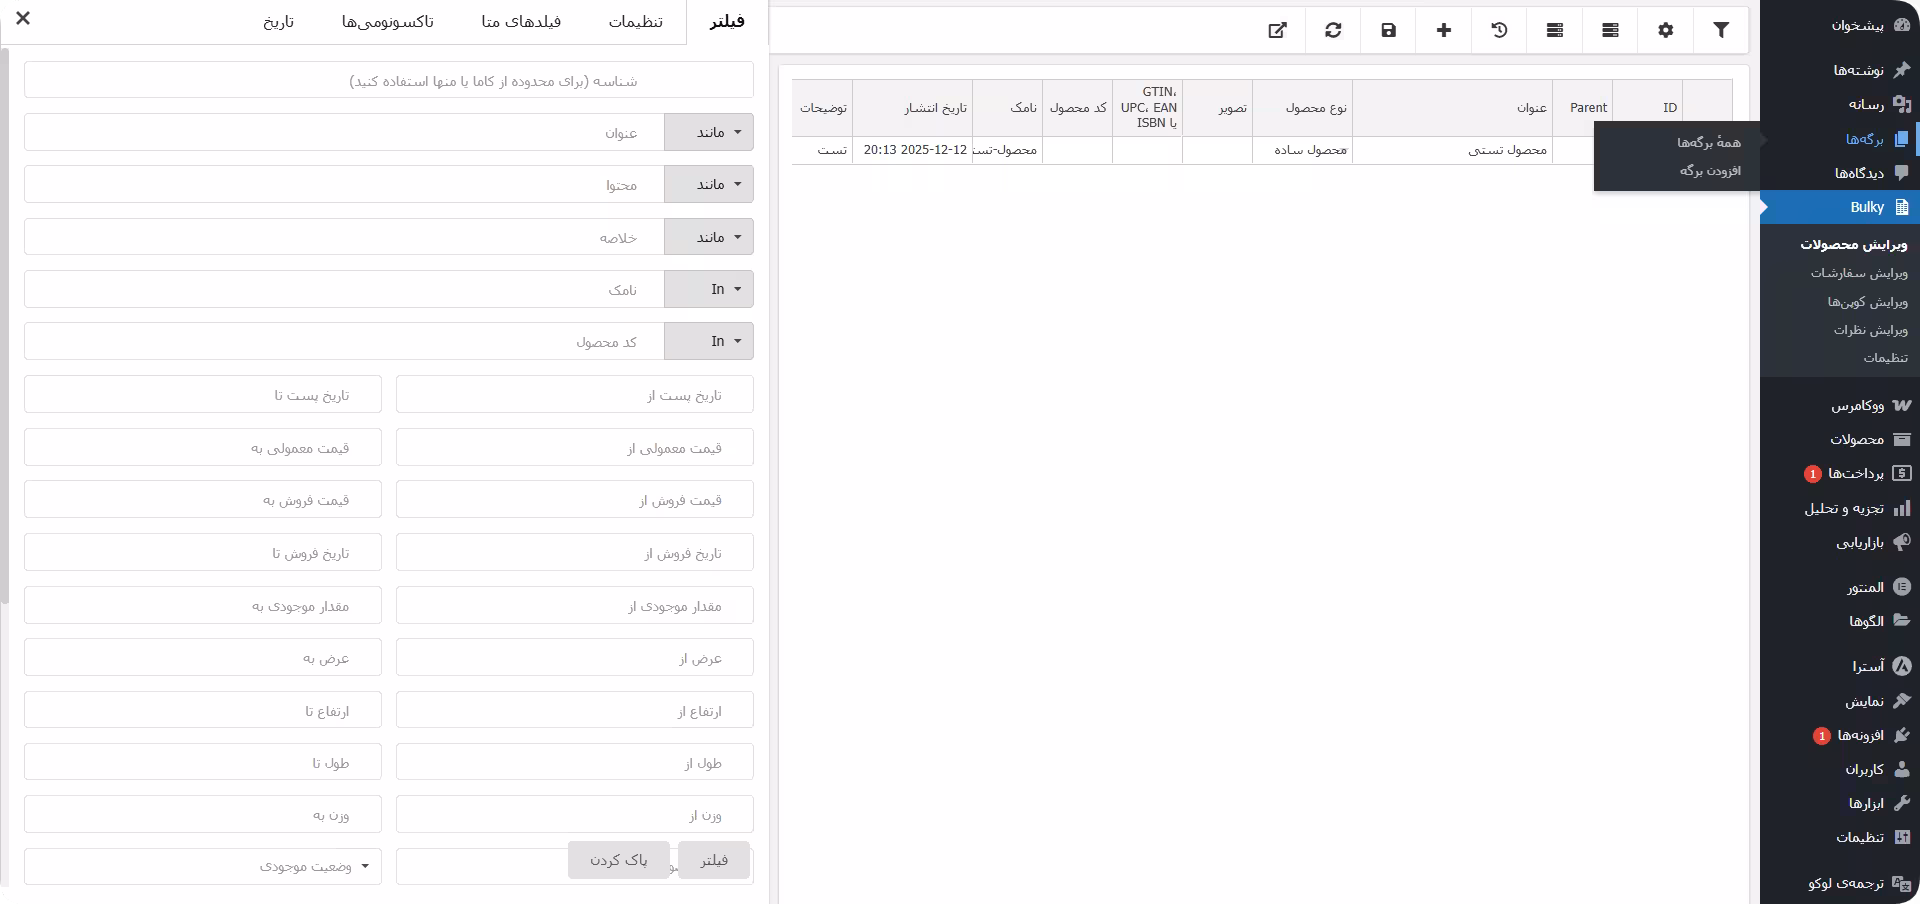Open تجزیه و تحلیل analytics menu
The height and width of the screenshot is (904, 1920).
pos(1840,508)
